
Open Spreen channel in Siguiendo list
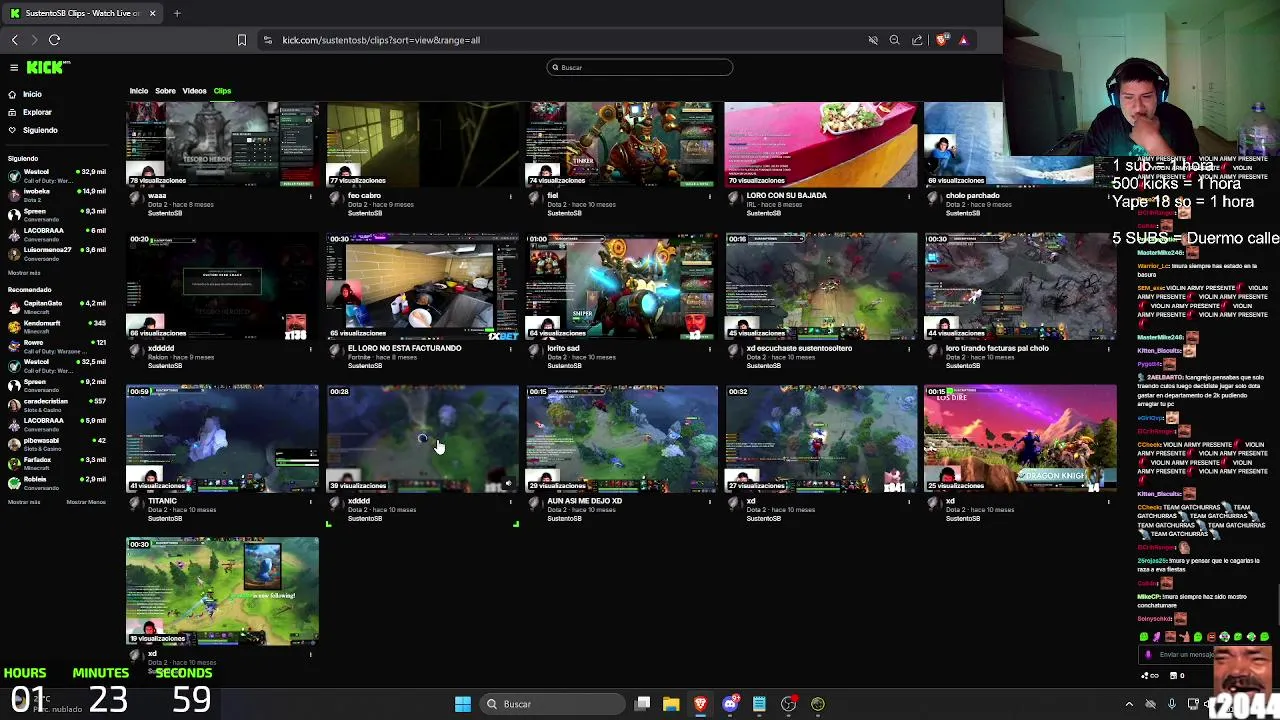click(57, 215)
